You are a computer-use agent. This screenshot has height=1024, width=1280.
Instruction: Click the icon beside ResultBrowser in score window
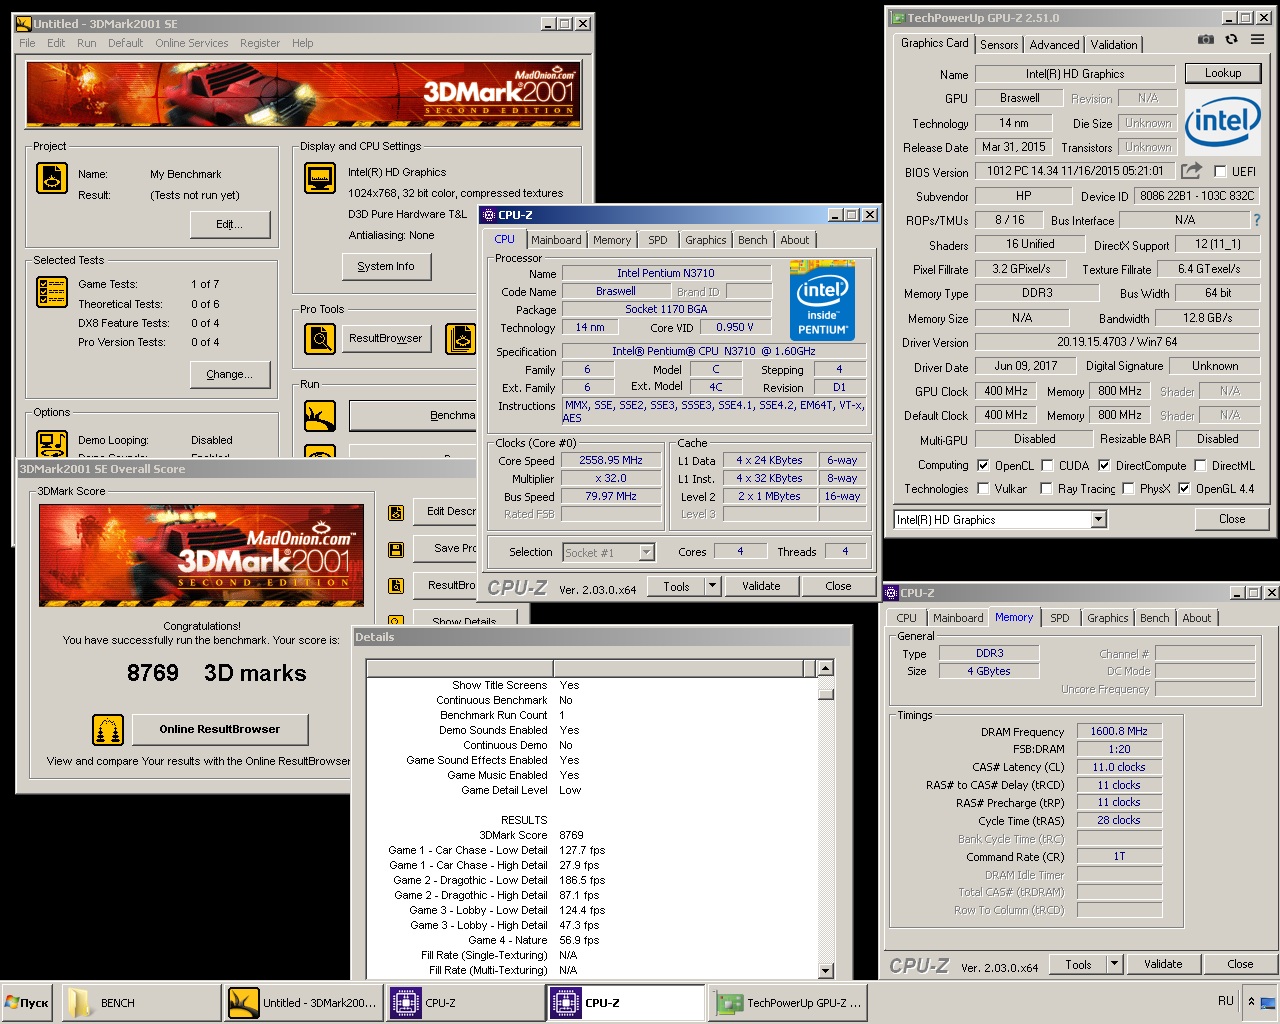point(396,586)
